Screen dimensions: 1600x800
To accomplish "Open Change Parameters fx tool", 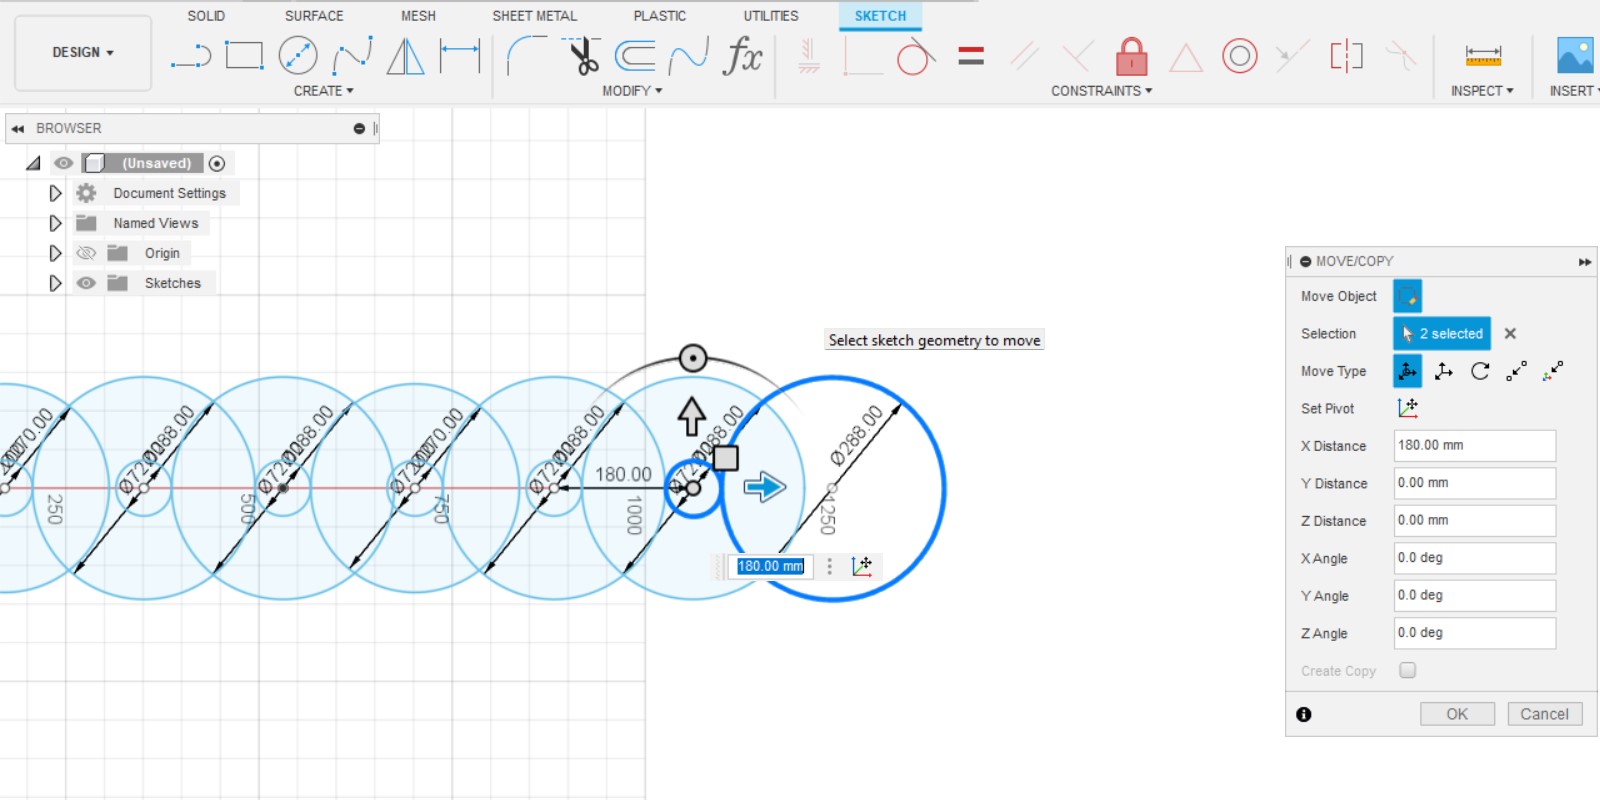I will (x=743, y=56).
